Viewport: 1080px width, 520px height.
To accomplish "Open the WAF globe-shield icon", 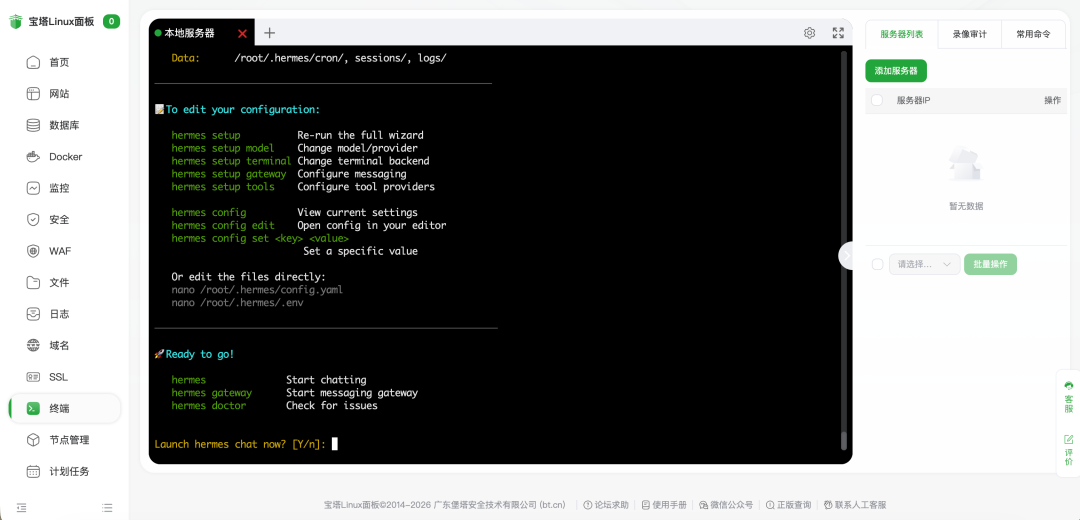I will click(x=33, y=251).
